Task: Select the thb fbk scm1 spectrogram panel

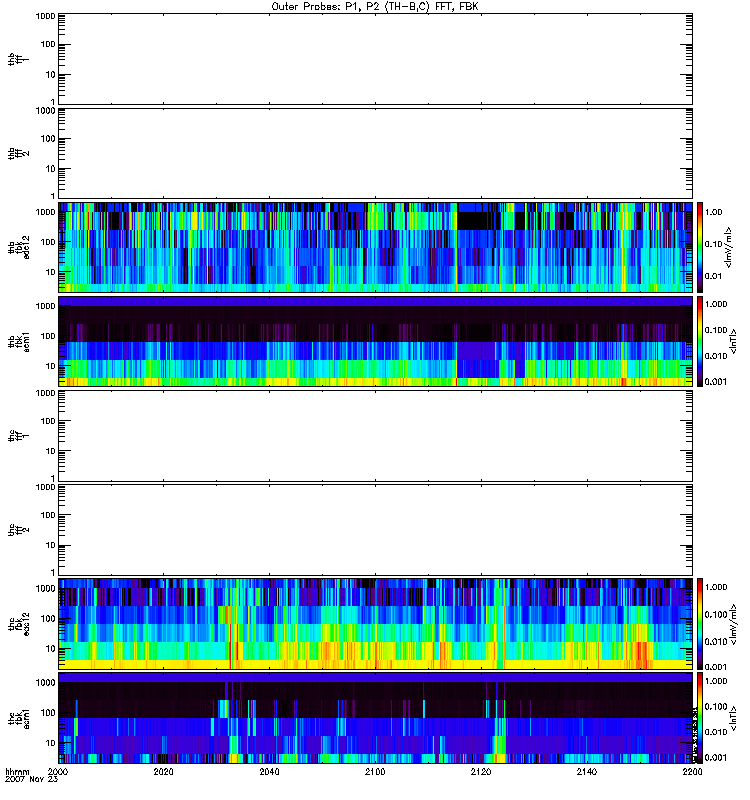Action: click(x=376, y=341)
